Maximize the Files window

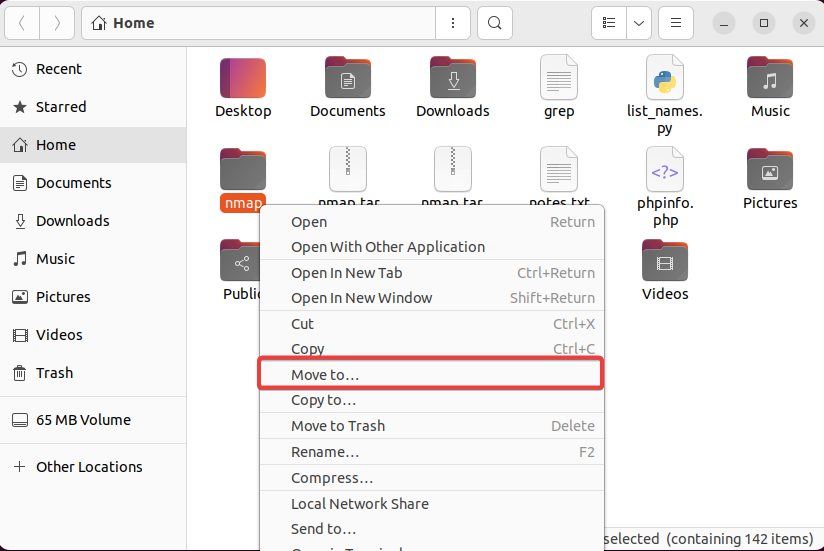point(764,23)
